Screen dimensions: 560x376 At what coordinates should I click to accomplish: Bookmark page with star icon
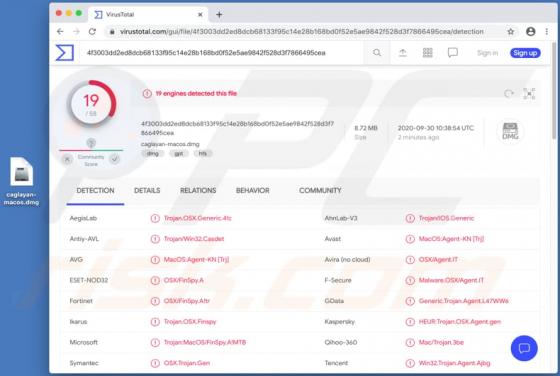point(511,31)
